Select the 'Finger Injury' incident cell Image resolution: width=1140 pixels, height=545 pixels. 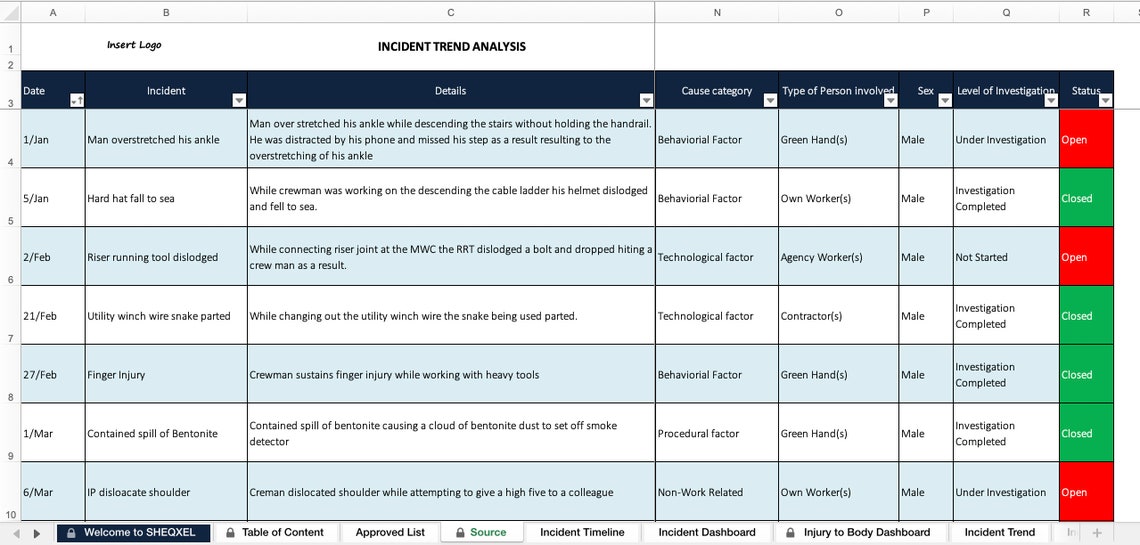[x=166, y=374]
